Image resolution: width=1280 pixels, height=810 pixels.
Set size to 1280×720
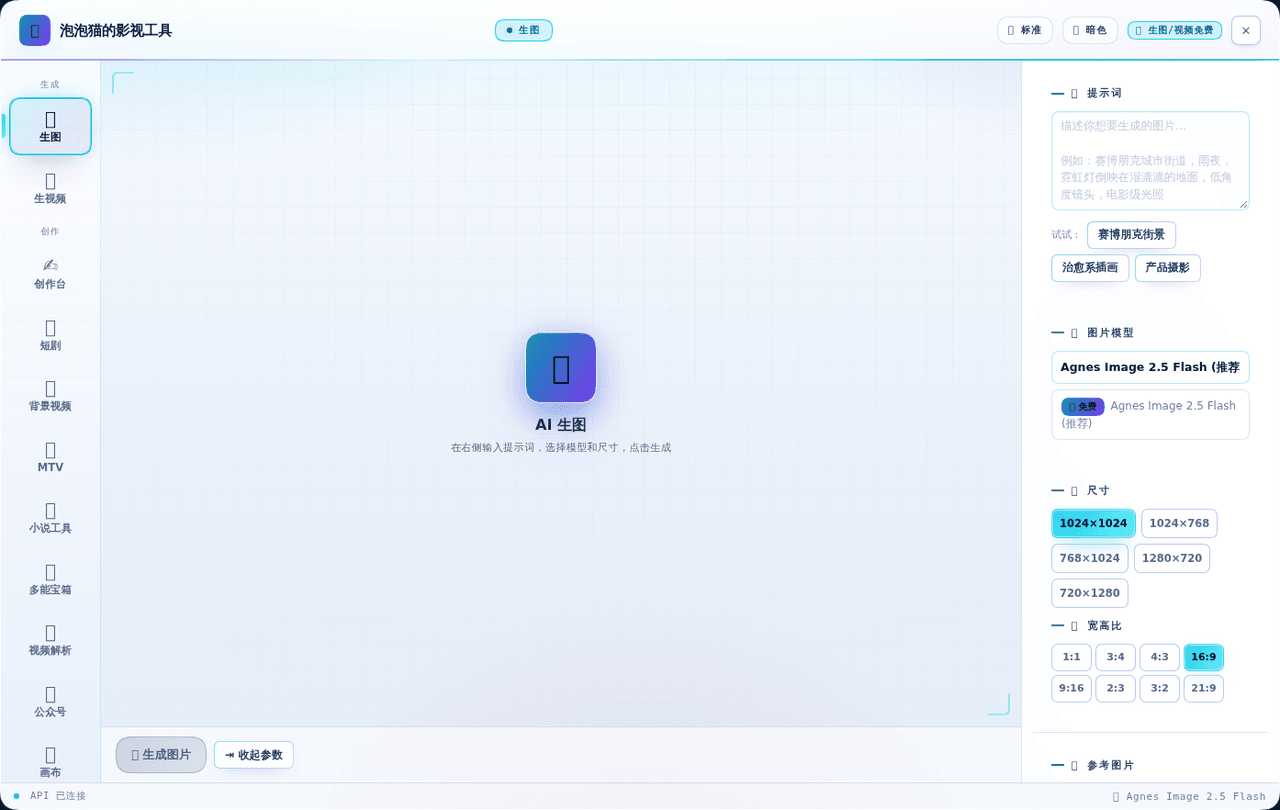point(1172,558)
